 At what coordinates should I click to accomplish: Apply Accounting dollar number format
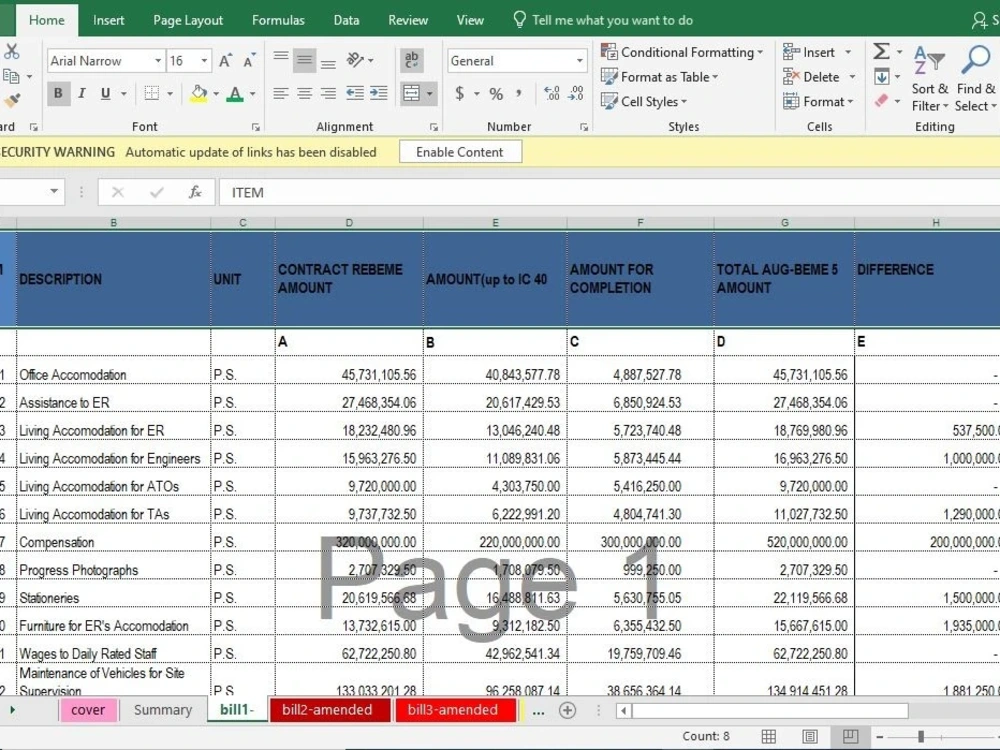tap(460, 94)
